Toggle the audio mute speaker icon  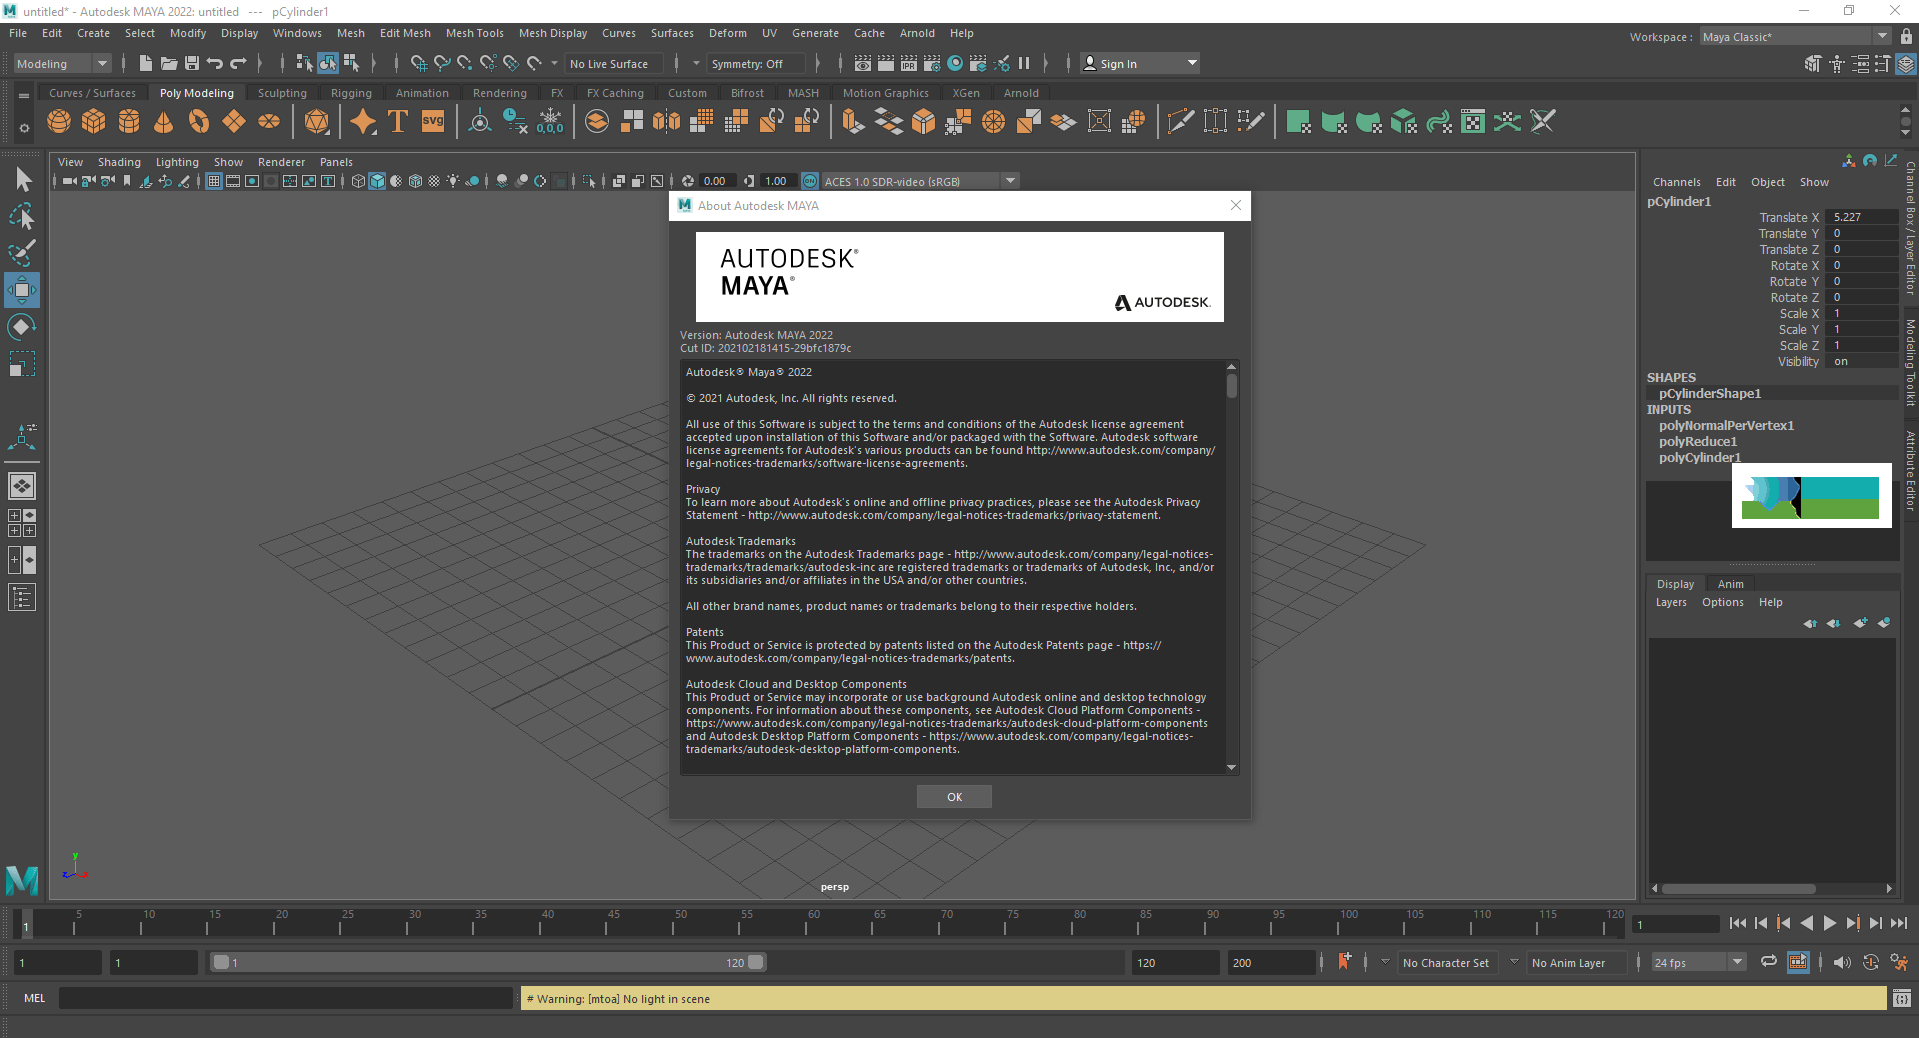pyautogui.click(x=1842, y=962)
